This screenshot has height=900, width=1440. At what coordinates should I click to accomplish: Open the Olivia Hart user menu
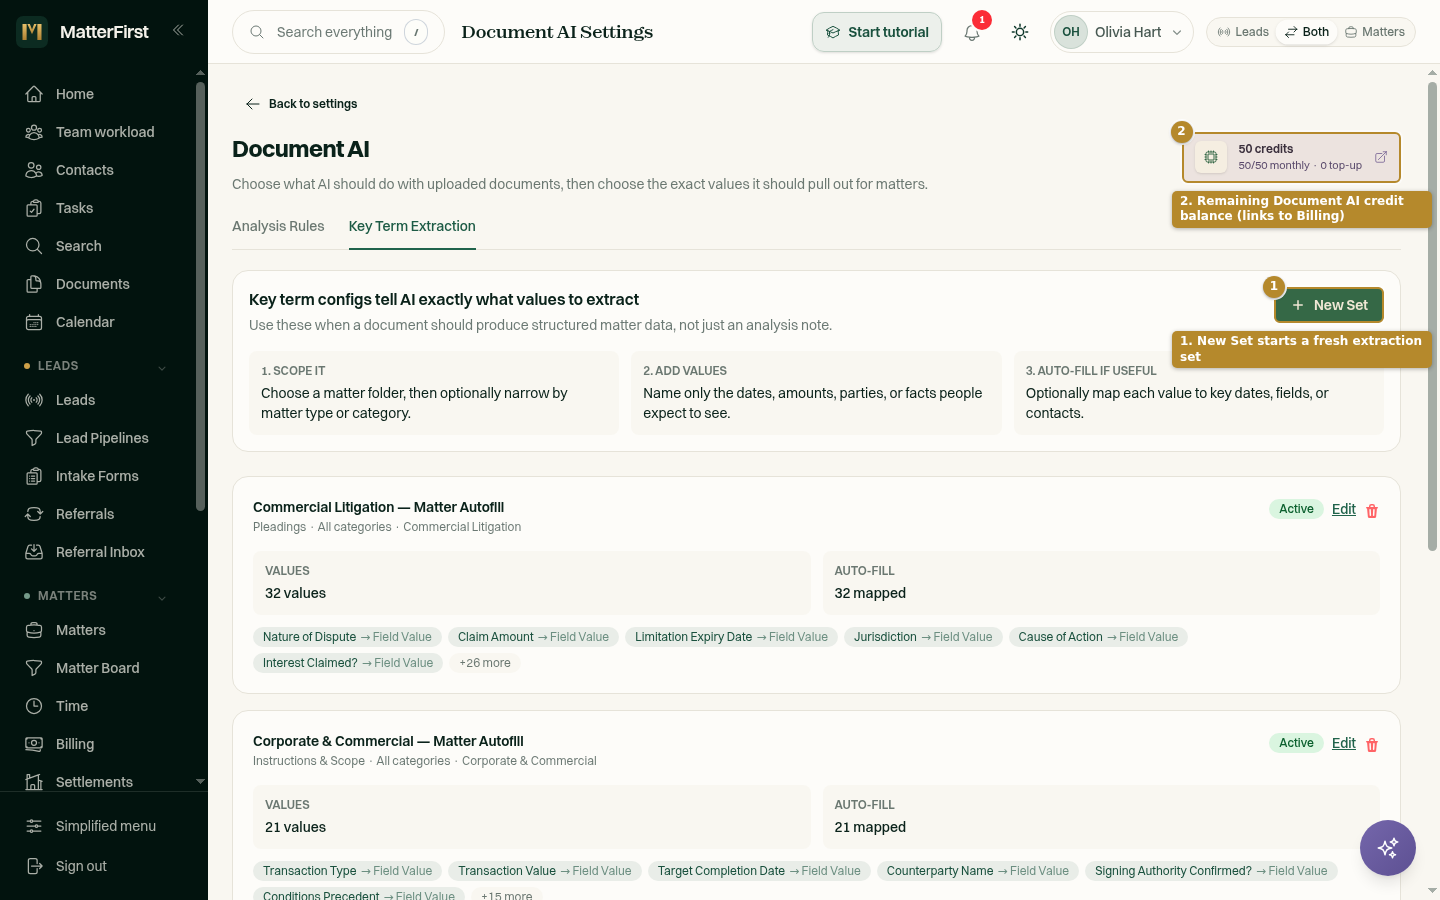coord(1122,32)
